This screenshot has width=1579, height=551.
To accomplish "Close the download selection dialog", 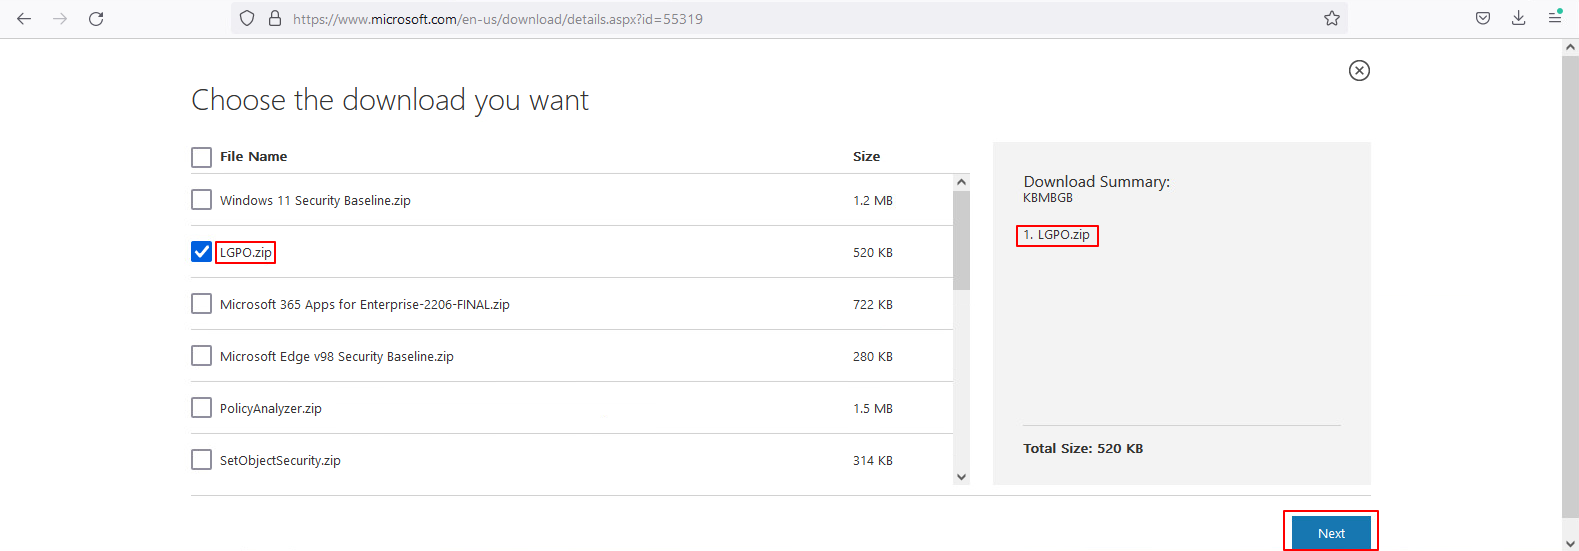I will (x=1359, y=70).
